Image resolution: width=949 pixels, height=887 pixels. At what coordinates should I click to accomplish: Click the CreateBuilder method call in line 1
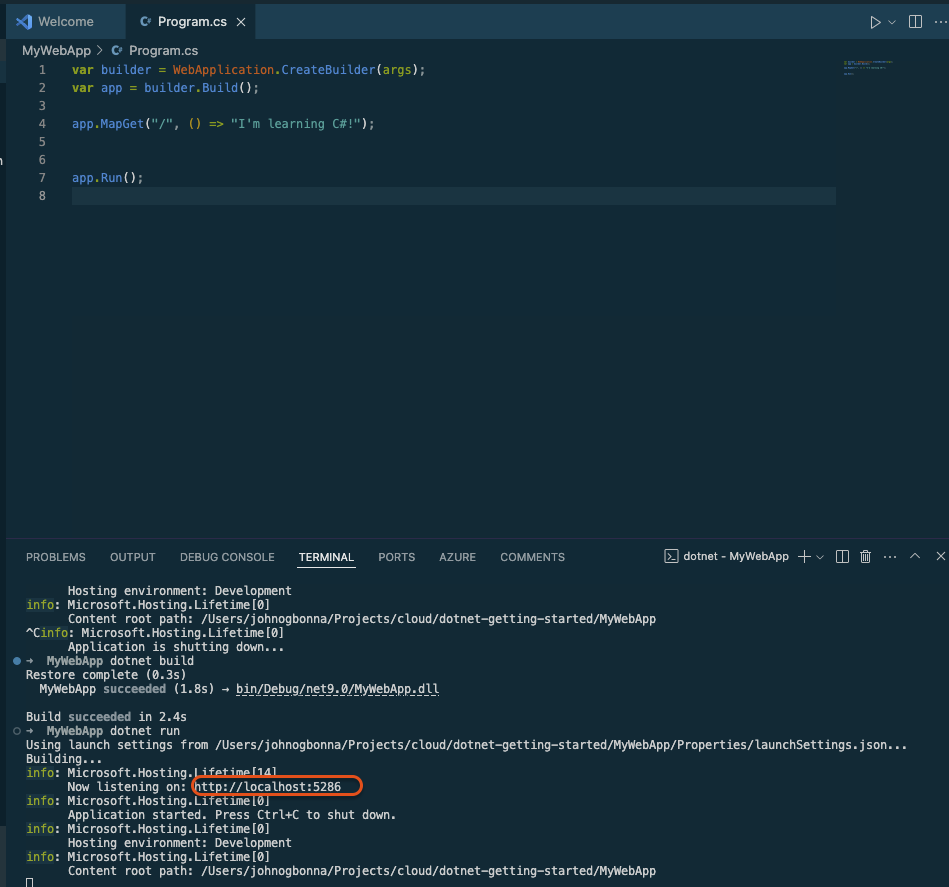click(x=328, y=70)
